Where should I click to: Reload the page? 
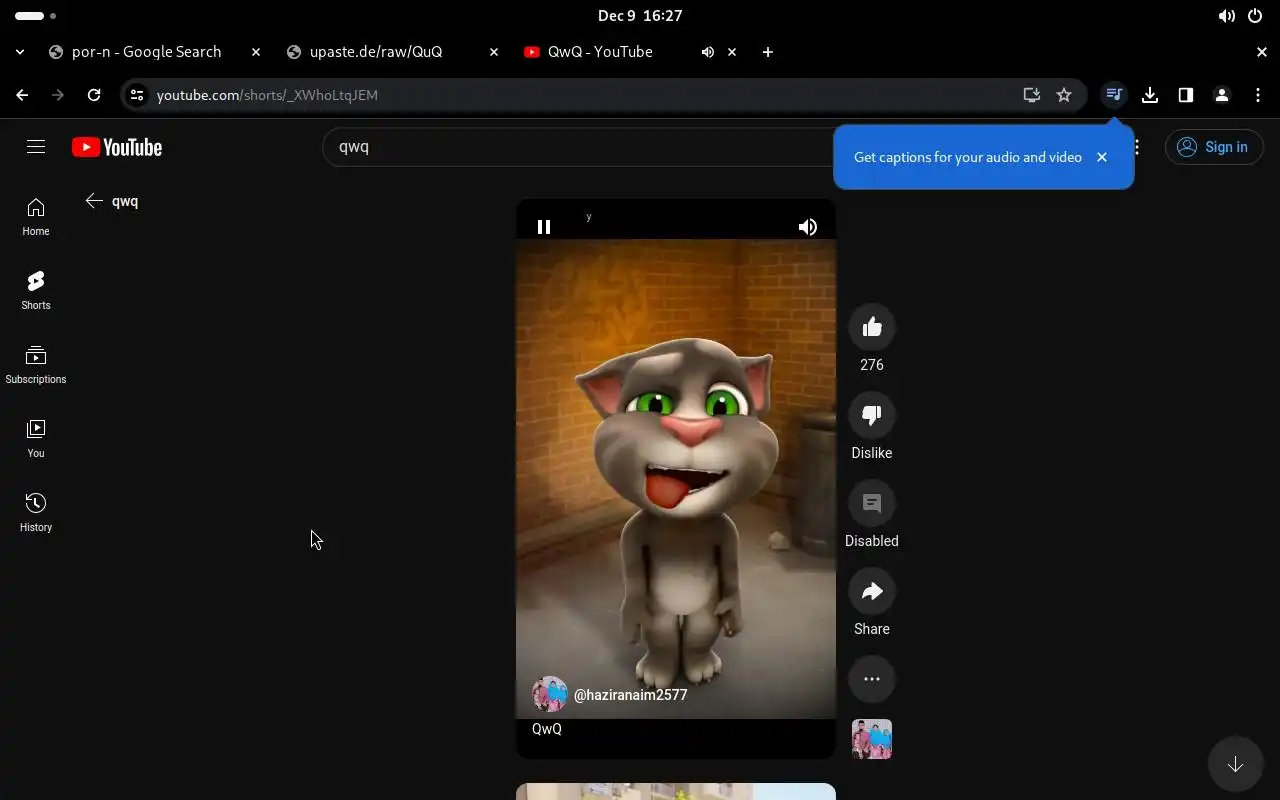tap(94, 95)
